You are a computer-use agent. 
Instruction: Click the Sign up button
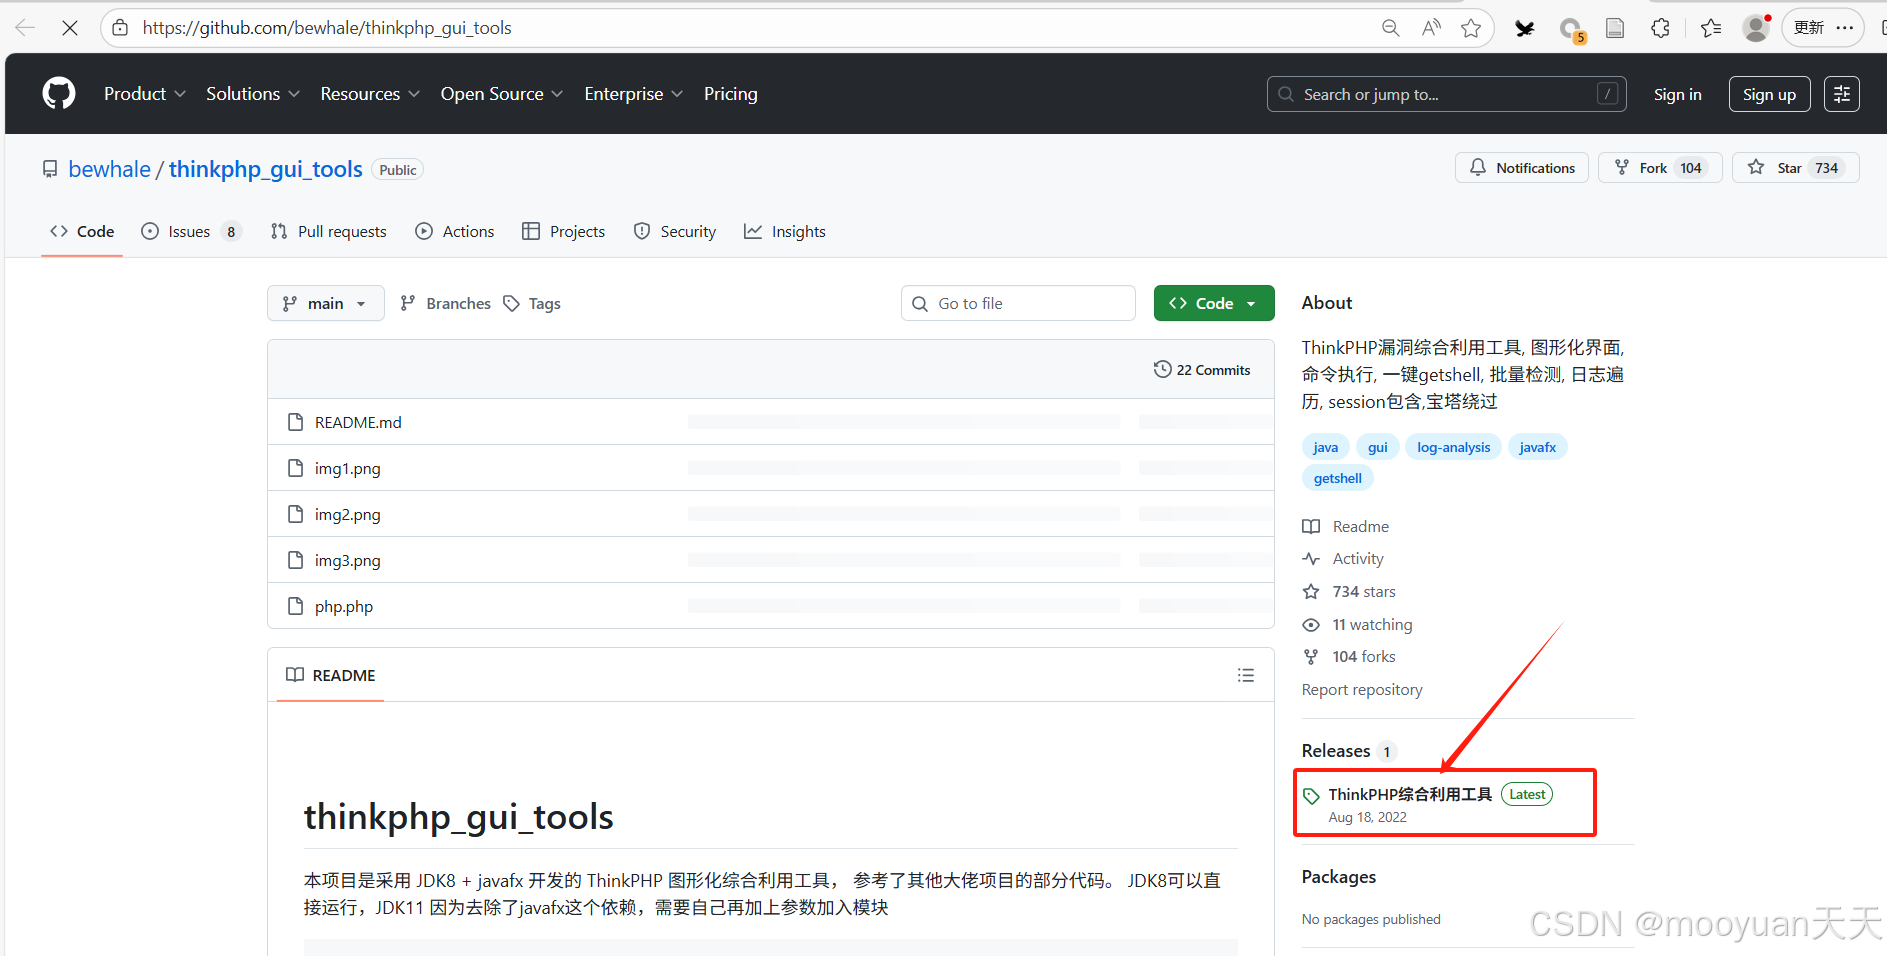[1769, 94]
